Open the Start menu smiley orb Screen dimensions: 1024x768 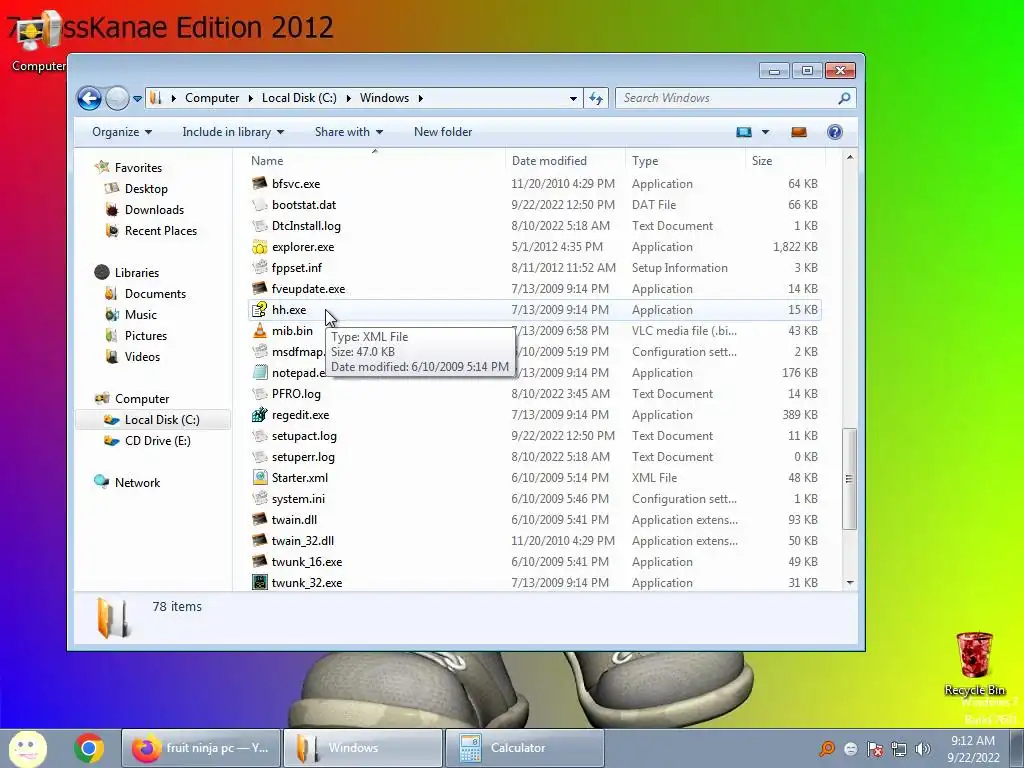[x=27, y=748]
